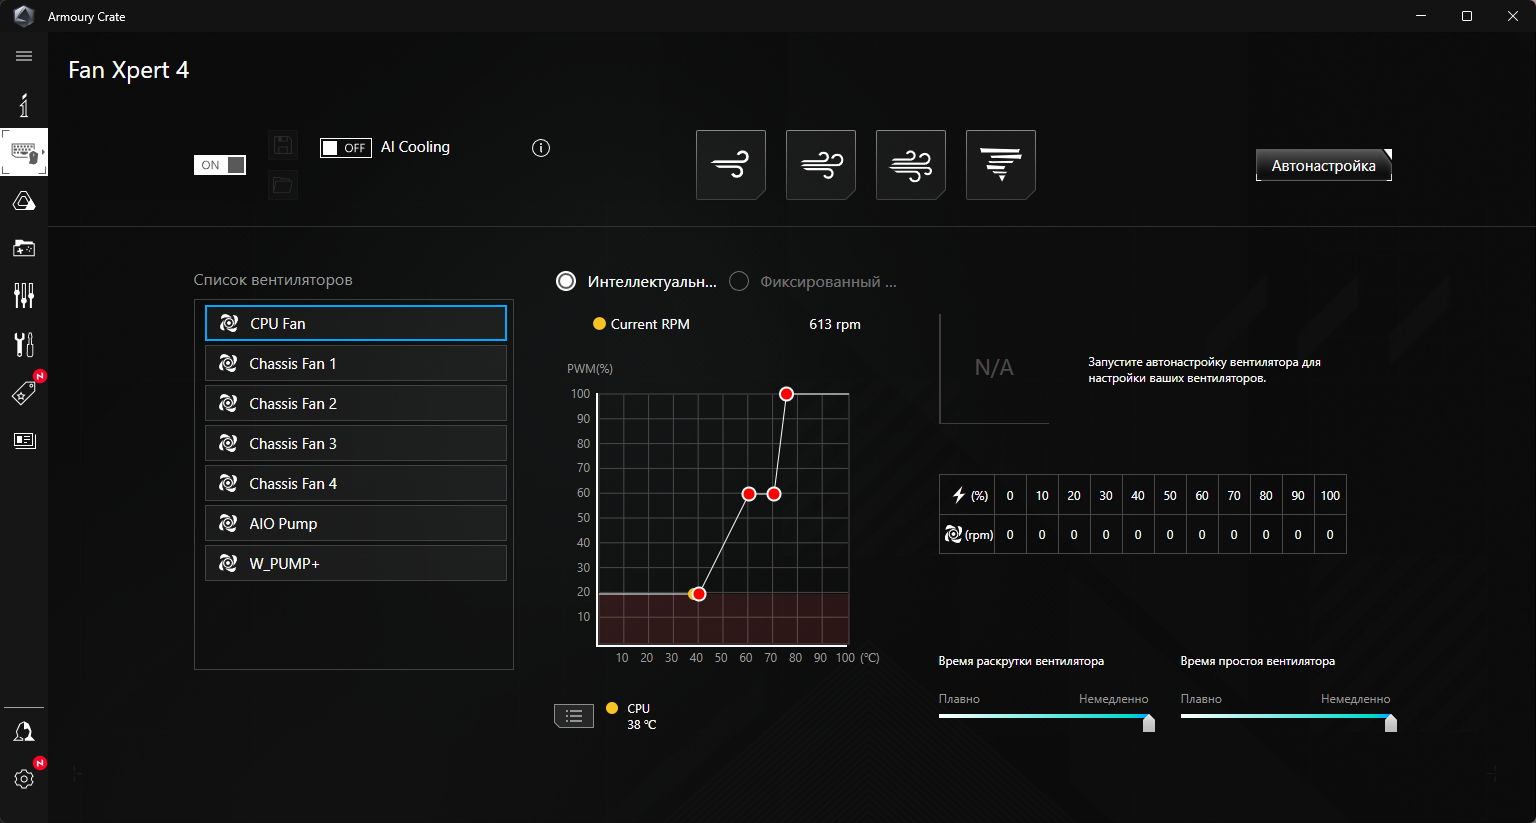Click the 100 percent table header cell
Screen dimensions: 1536x823
coord(1330,495)
